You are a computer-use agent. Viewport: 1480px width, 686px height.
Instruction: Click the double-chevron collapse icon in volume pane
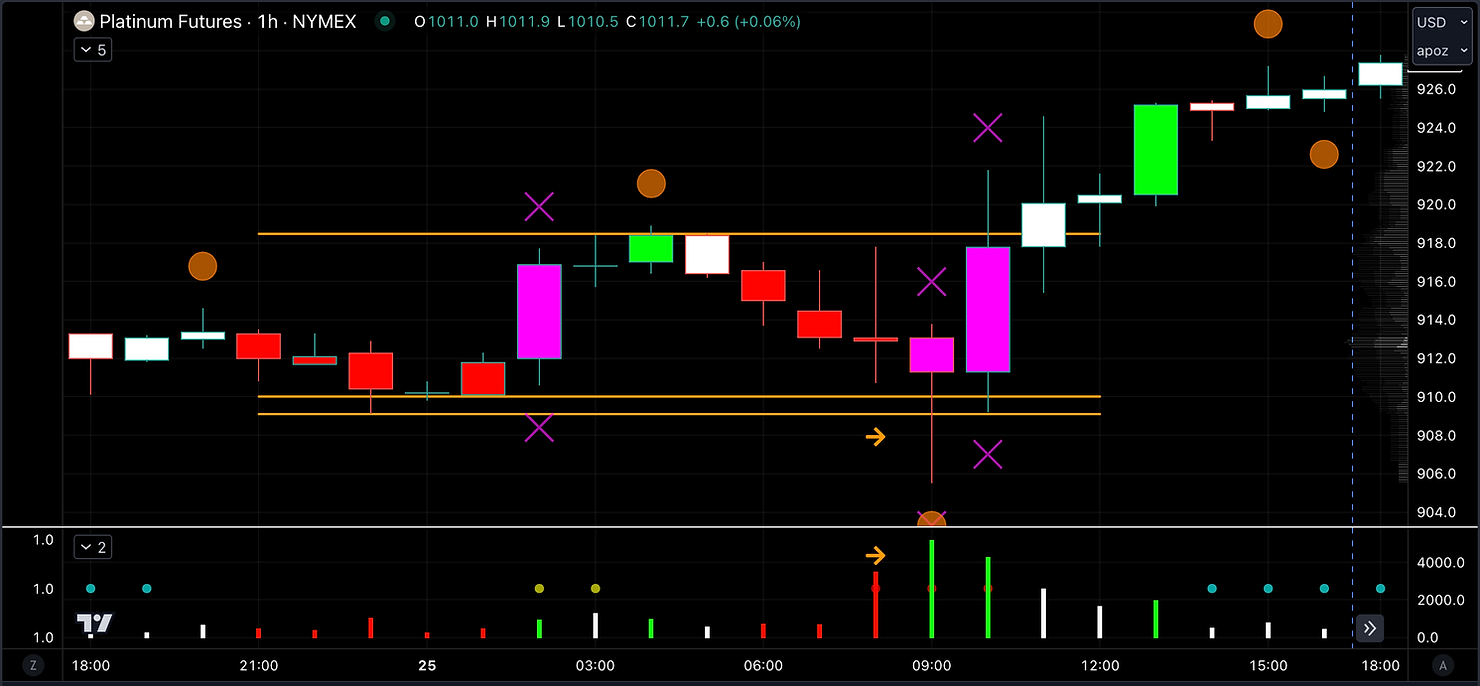point(1370,627)
